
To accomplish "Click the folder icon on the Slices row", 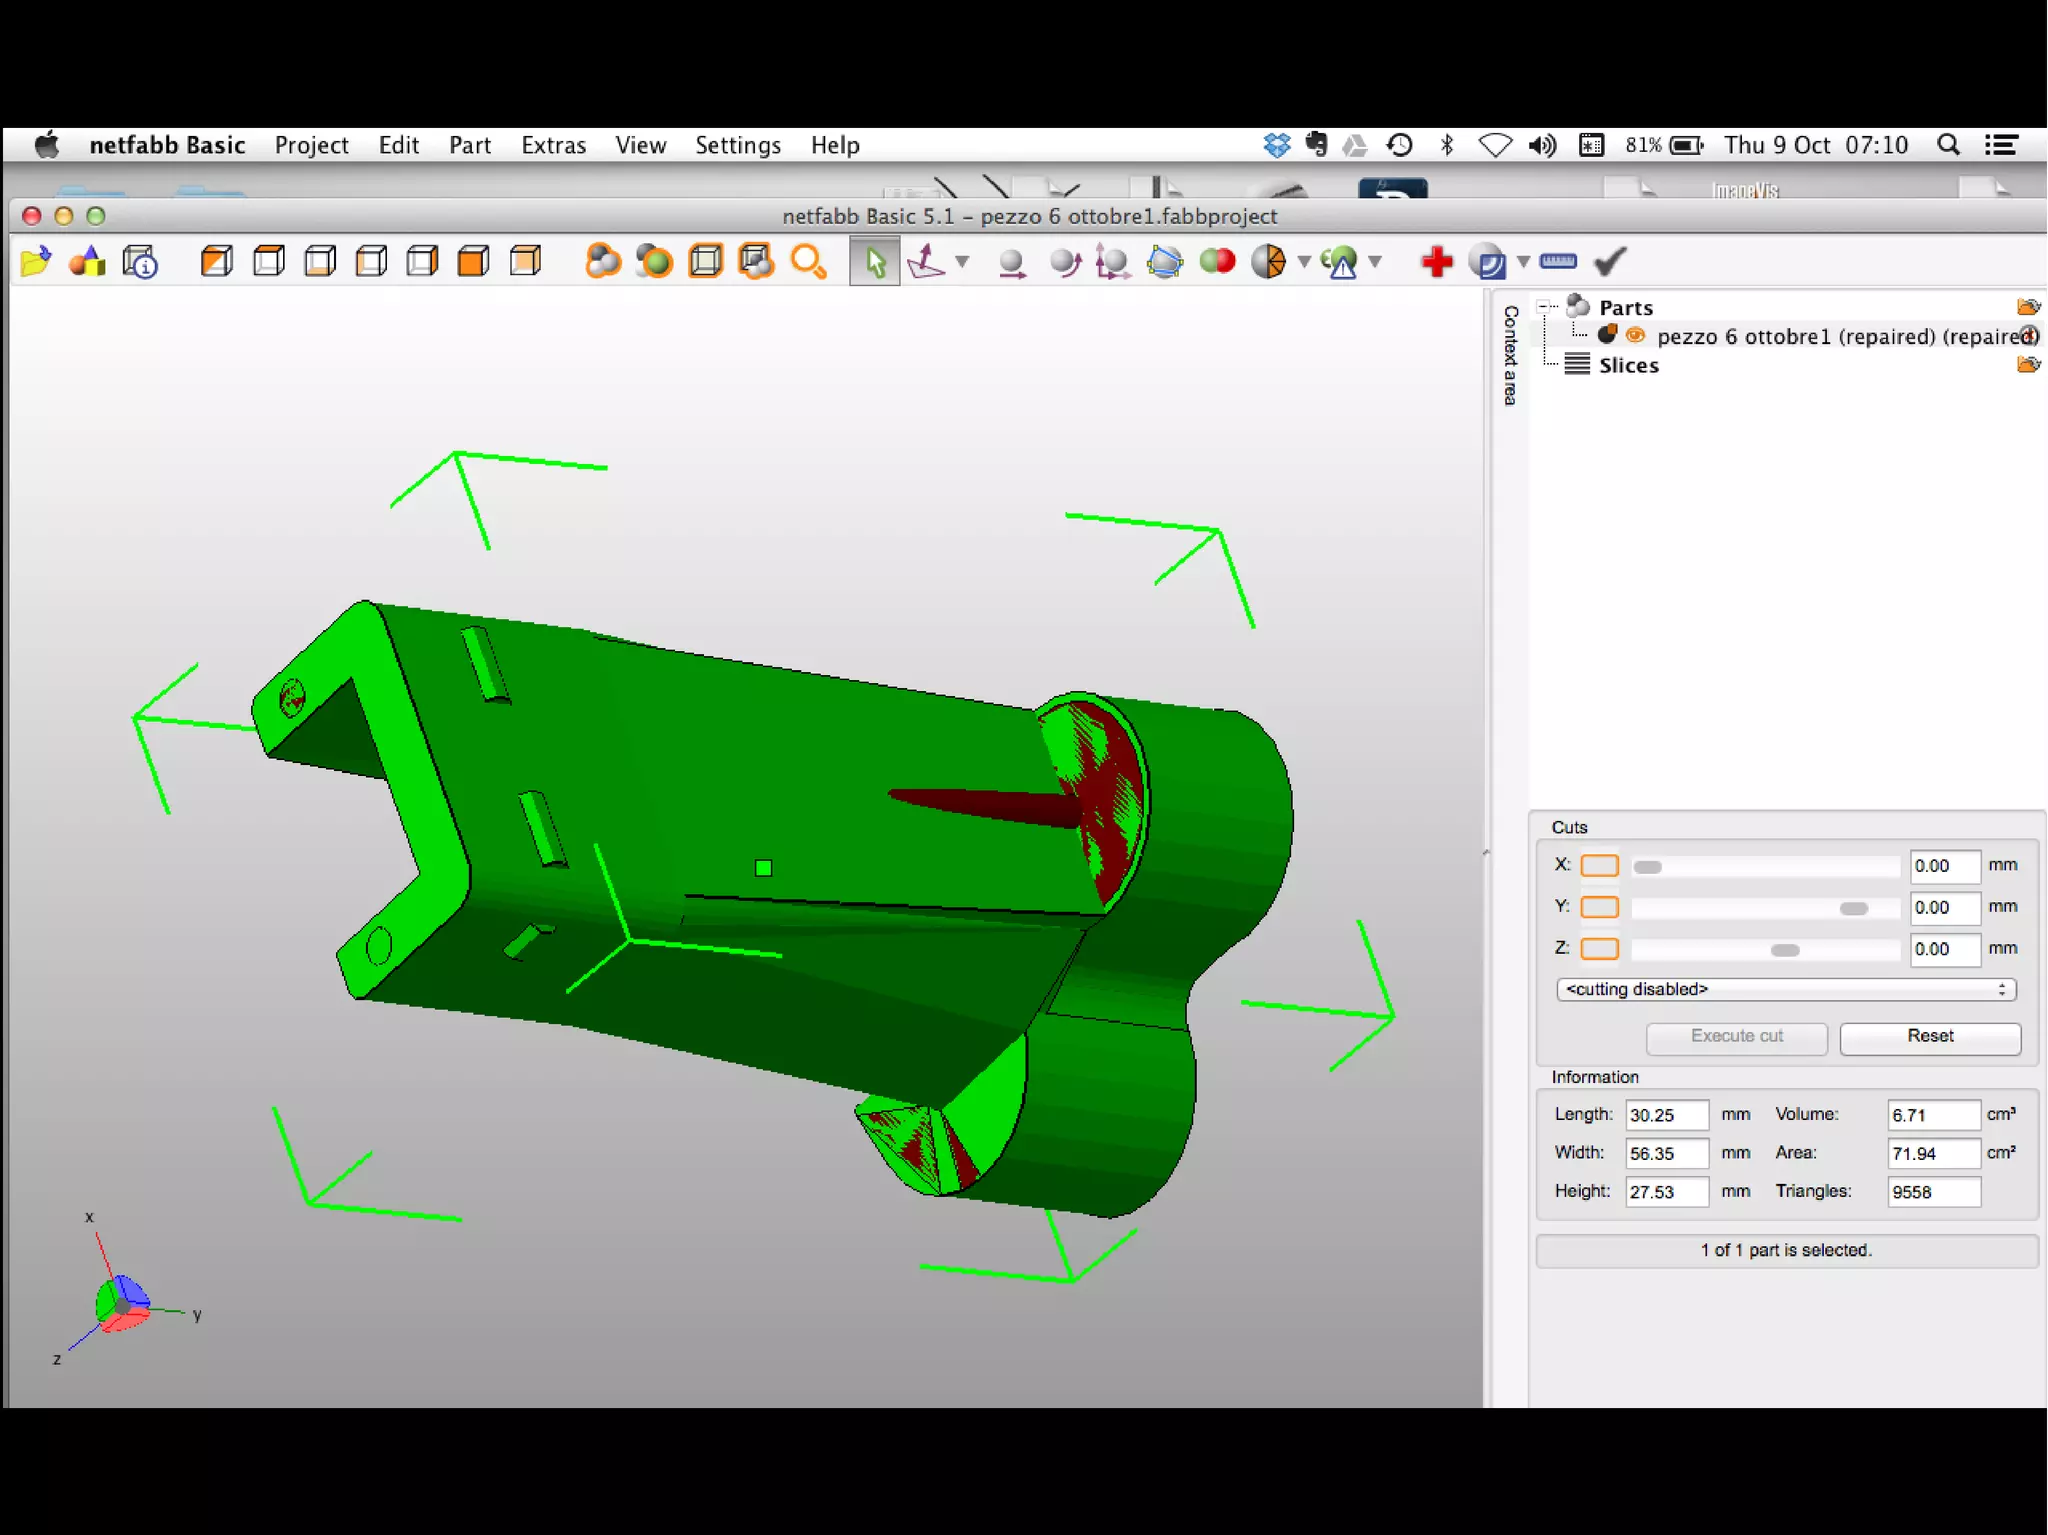I will click(2028, 365).
